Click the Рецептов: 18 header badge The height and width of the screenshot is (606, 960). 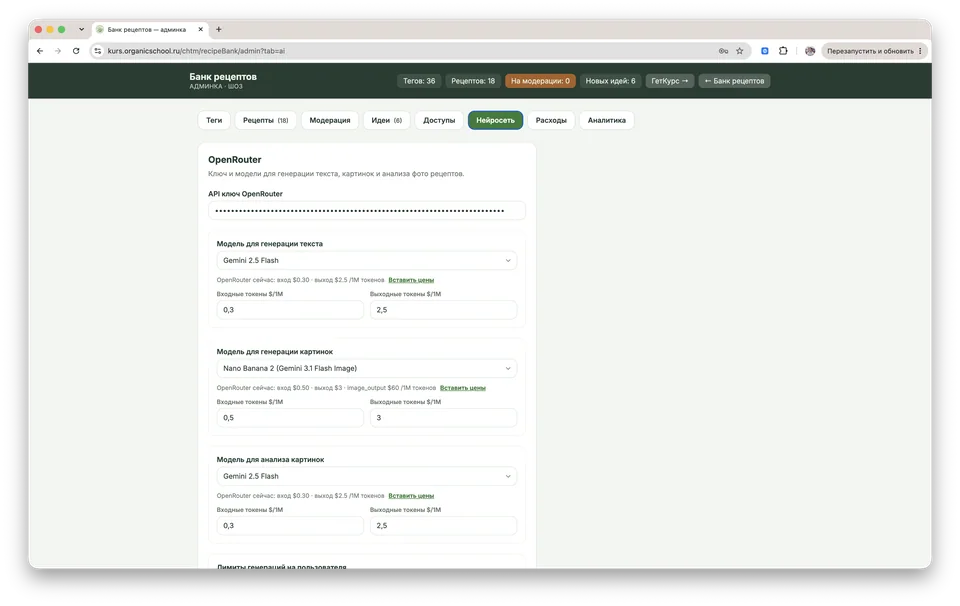[x=473, y=81]
